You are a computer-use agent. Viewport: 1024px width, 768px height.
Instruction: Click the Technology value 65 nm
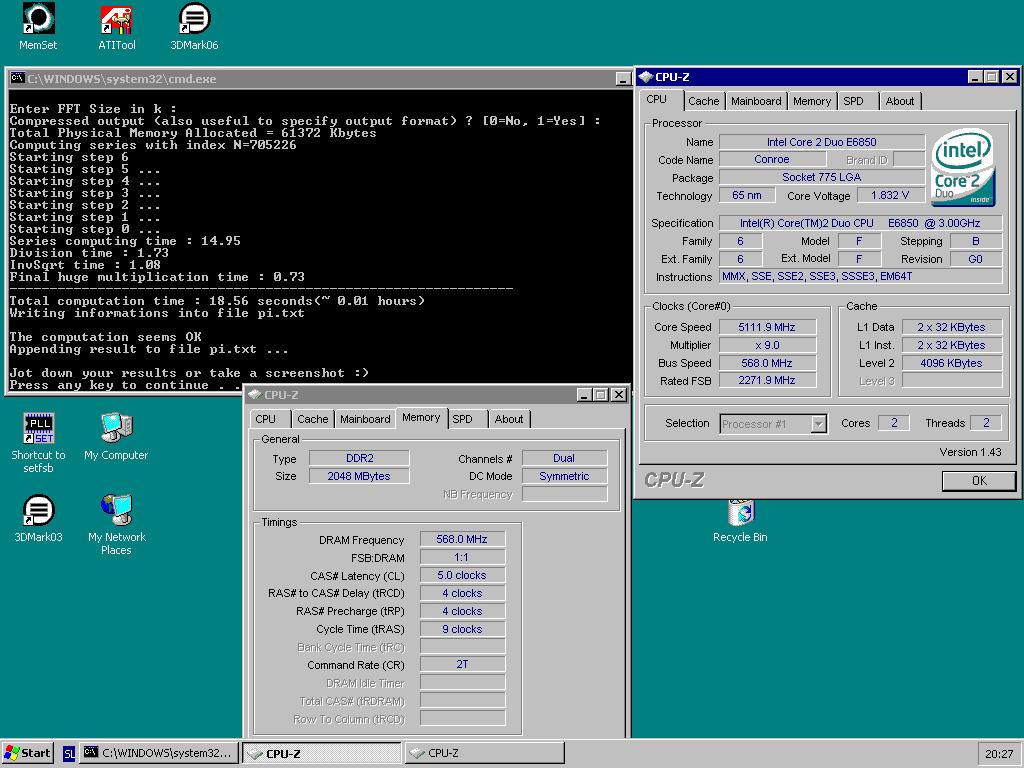click(746, 195)
